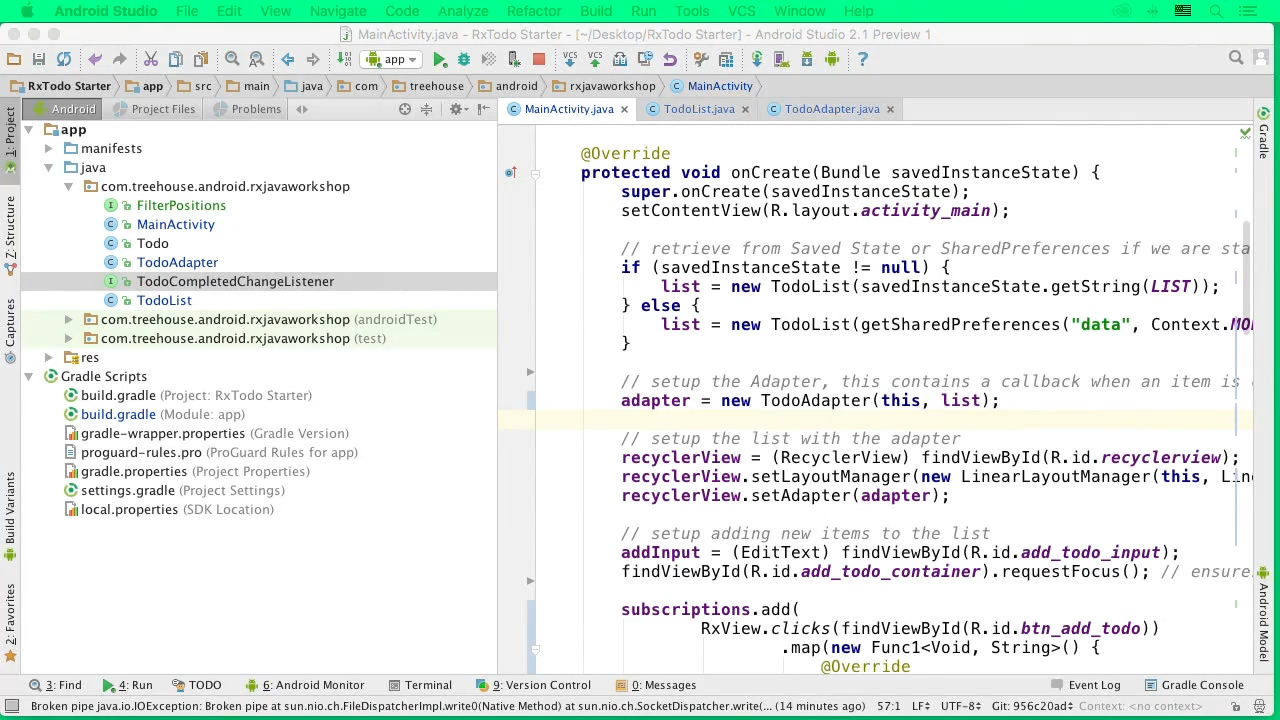
Task: Click the VCS commit up-arrow icon
Action: click(595, 59)
